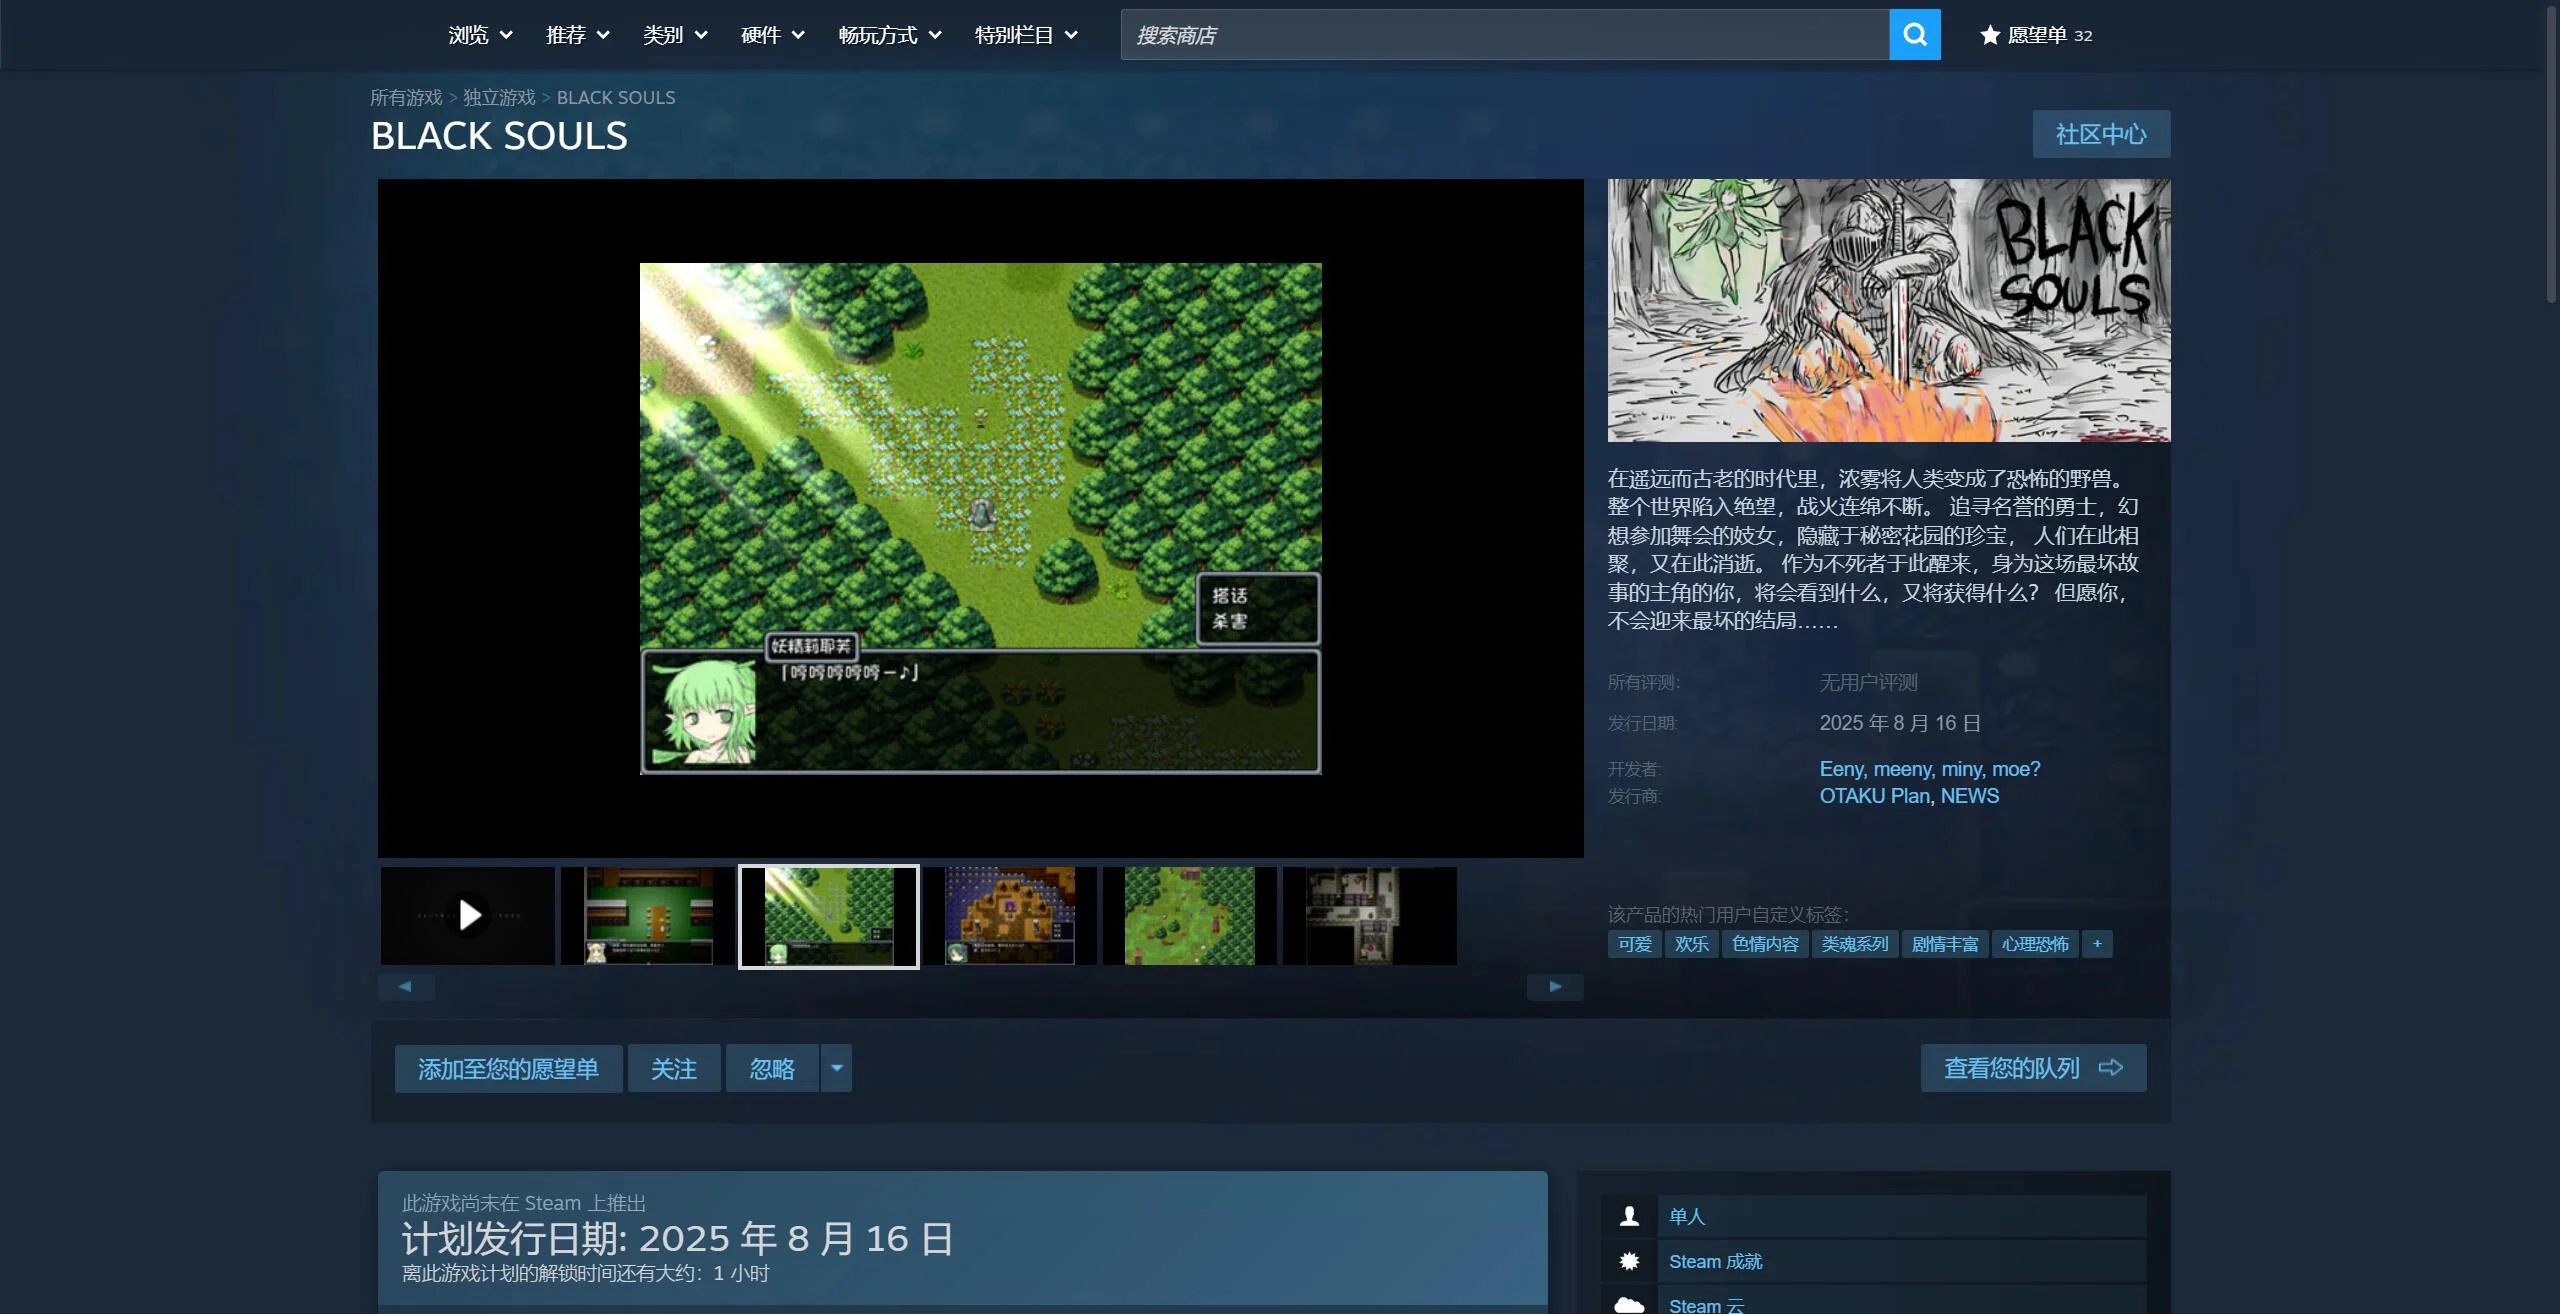Expand the 类别 navigation dropdown
The width and height of the screenshot is (2560, 1314).
tap(675, 35)
